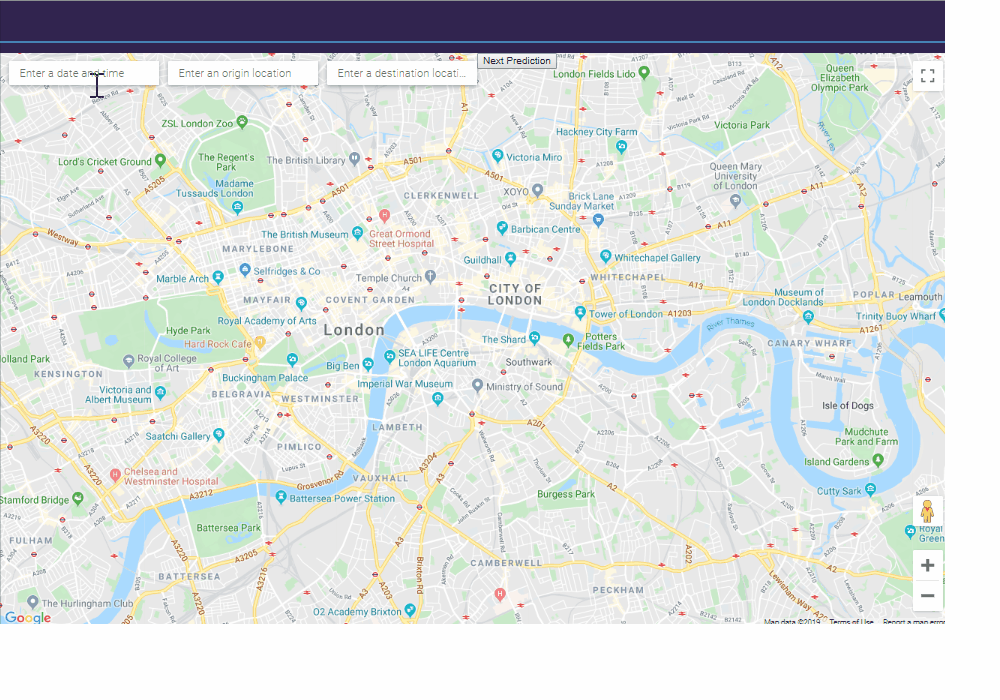Select the Stamford Bridge marker

pos(78,497)
